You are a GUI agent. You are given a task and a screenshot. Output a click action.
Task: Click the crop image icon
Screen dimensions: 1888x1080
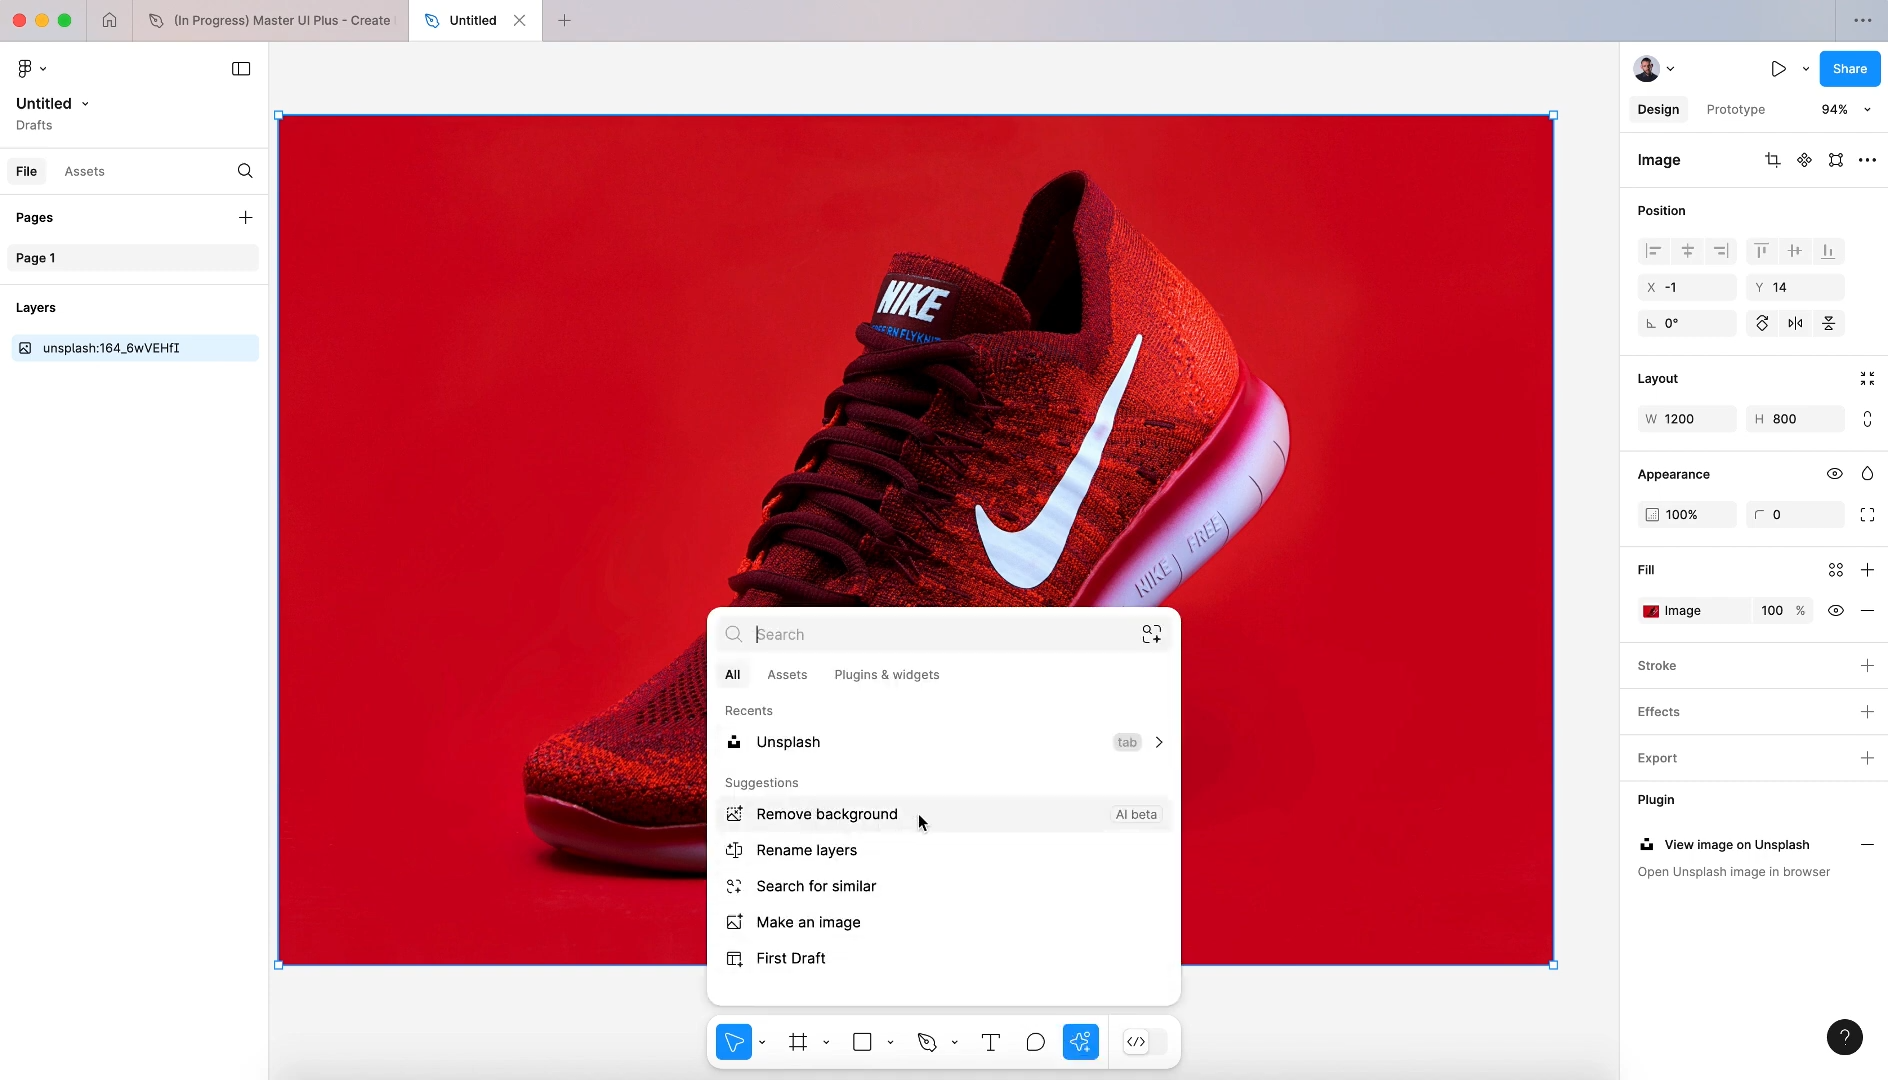[x=1772, y=160]
